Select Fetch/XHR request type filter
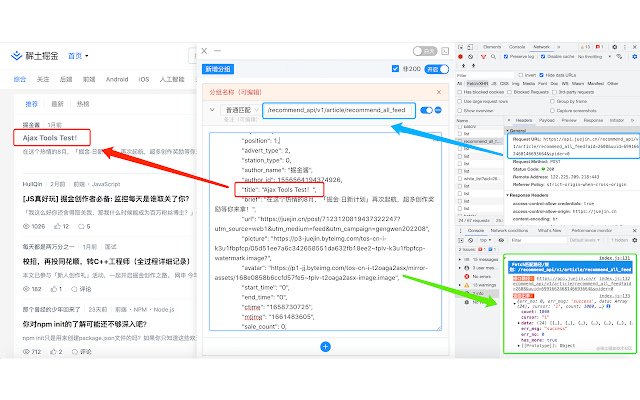 click(x=477, y=84)
